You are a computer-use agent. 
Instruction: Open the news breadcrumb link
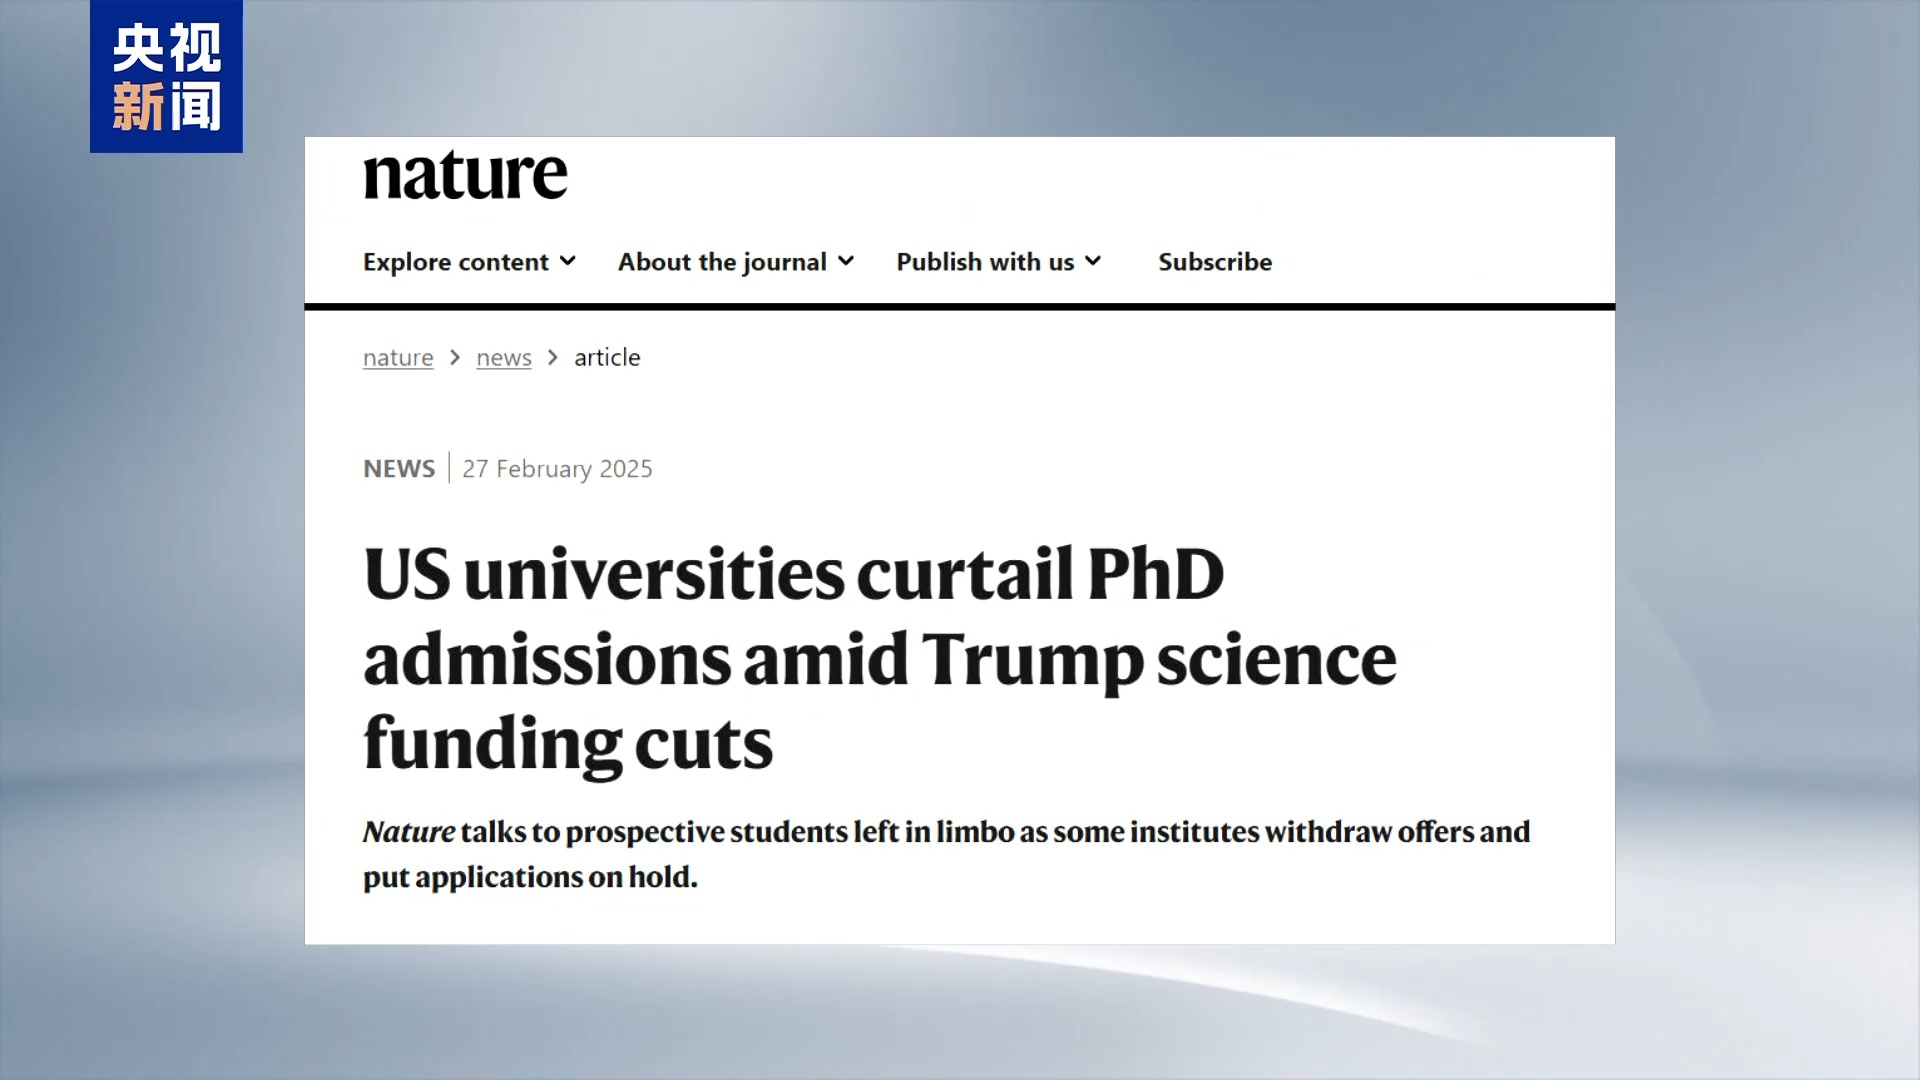pos(504,358)
